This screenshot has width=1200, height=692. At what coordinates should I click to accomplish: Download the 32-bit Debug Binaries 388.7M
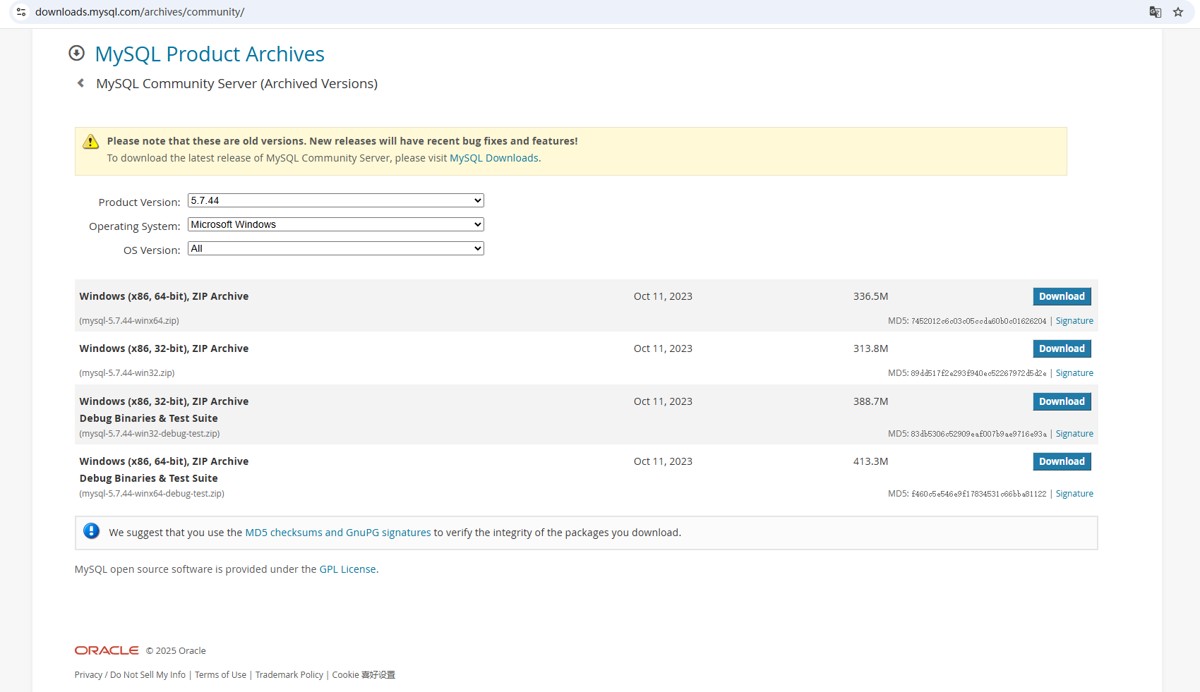pos(1062,401)
